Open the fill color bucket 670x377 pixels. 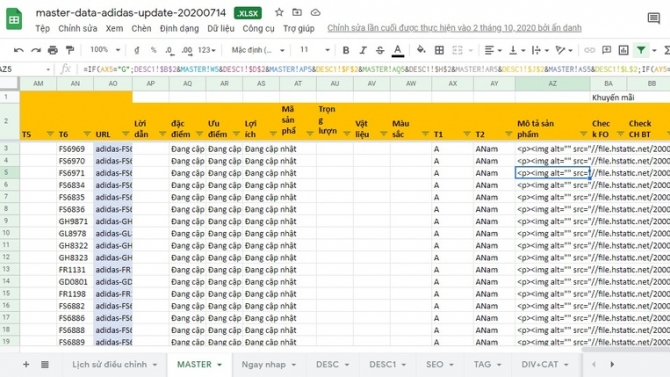tap(421, 50)
